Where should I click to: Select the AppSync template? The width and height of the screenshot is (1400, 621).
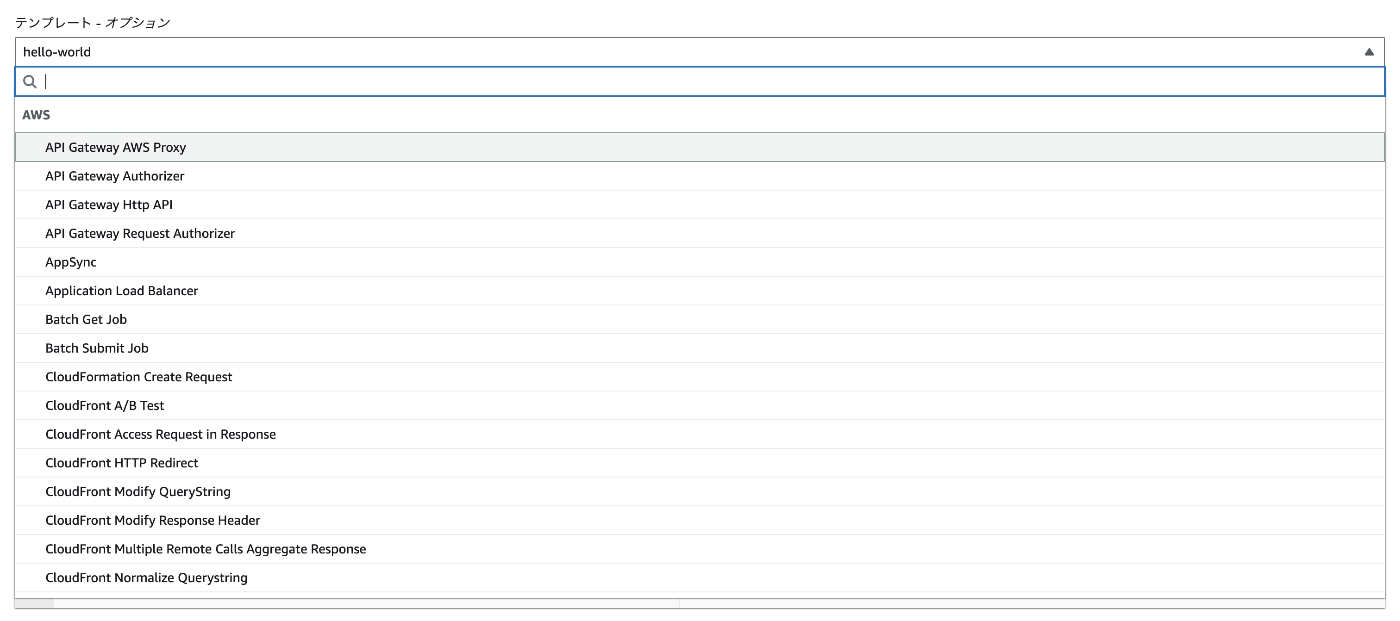700,262
